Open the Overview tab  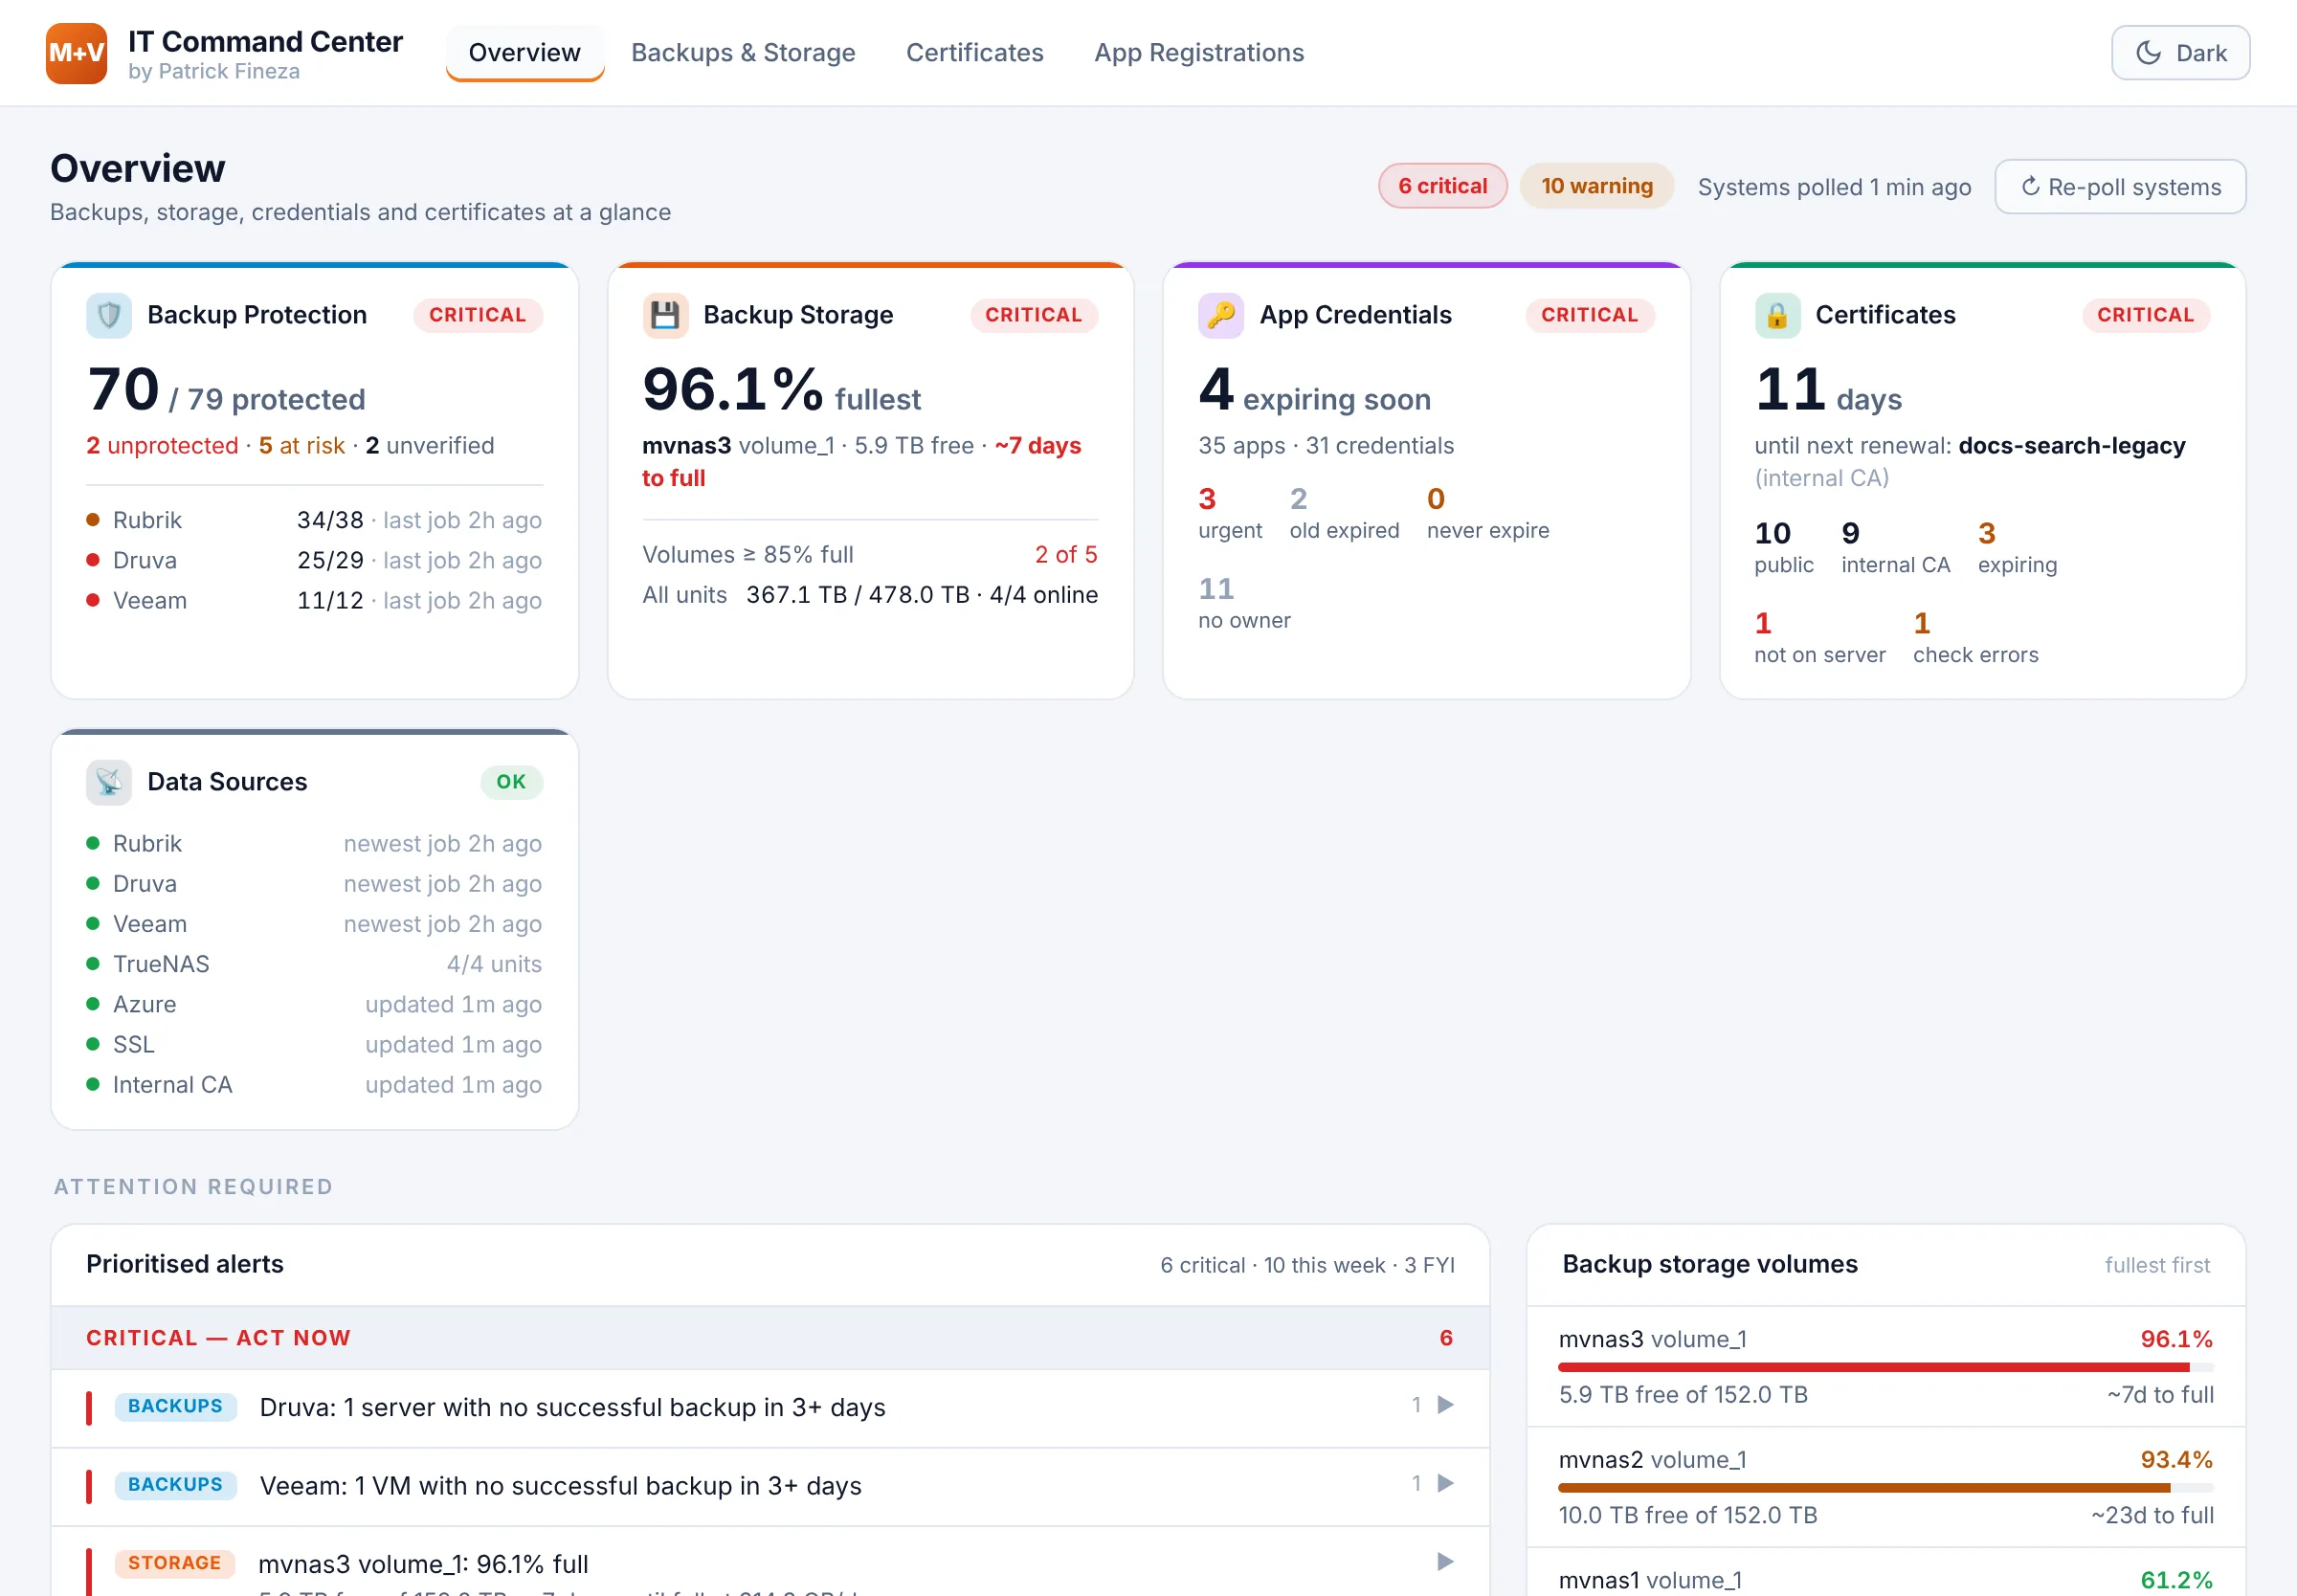tap(524, 53)
